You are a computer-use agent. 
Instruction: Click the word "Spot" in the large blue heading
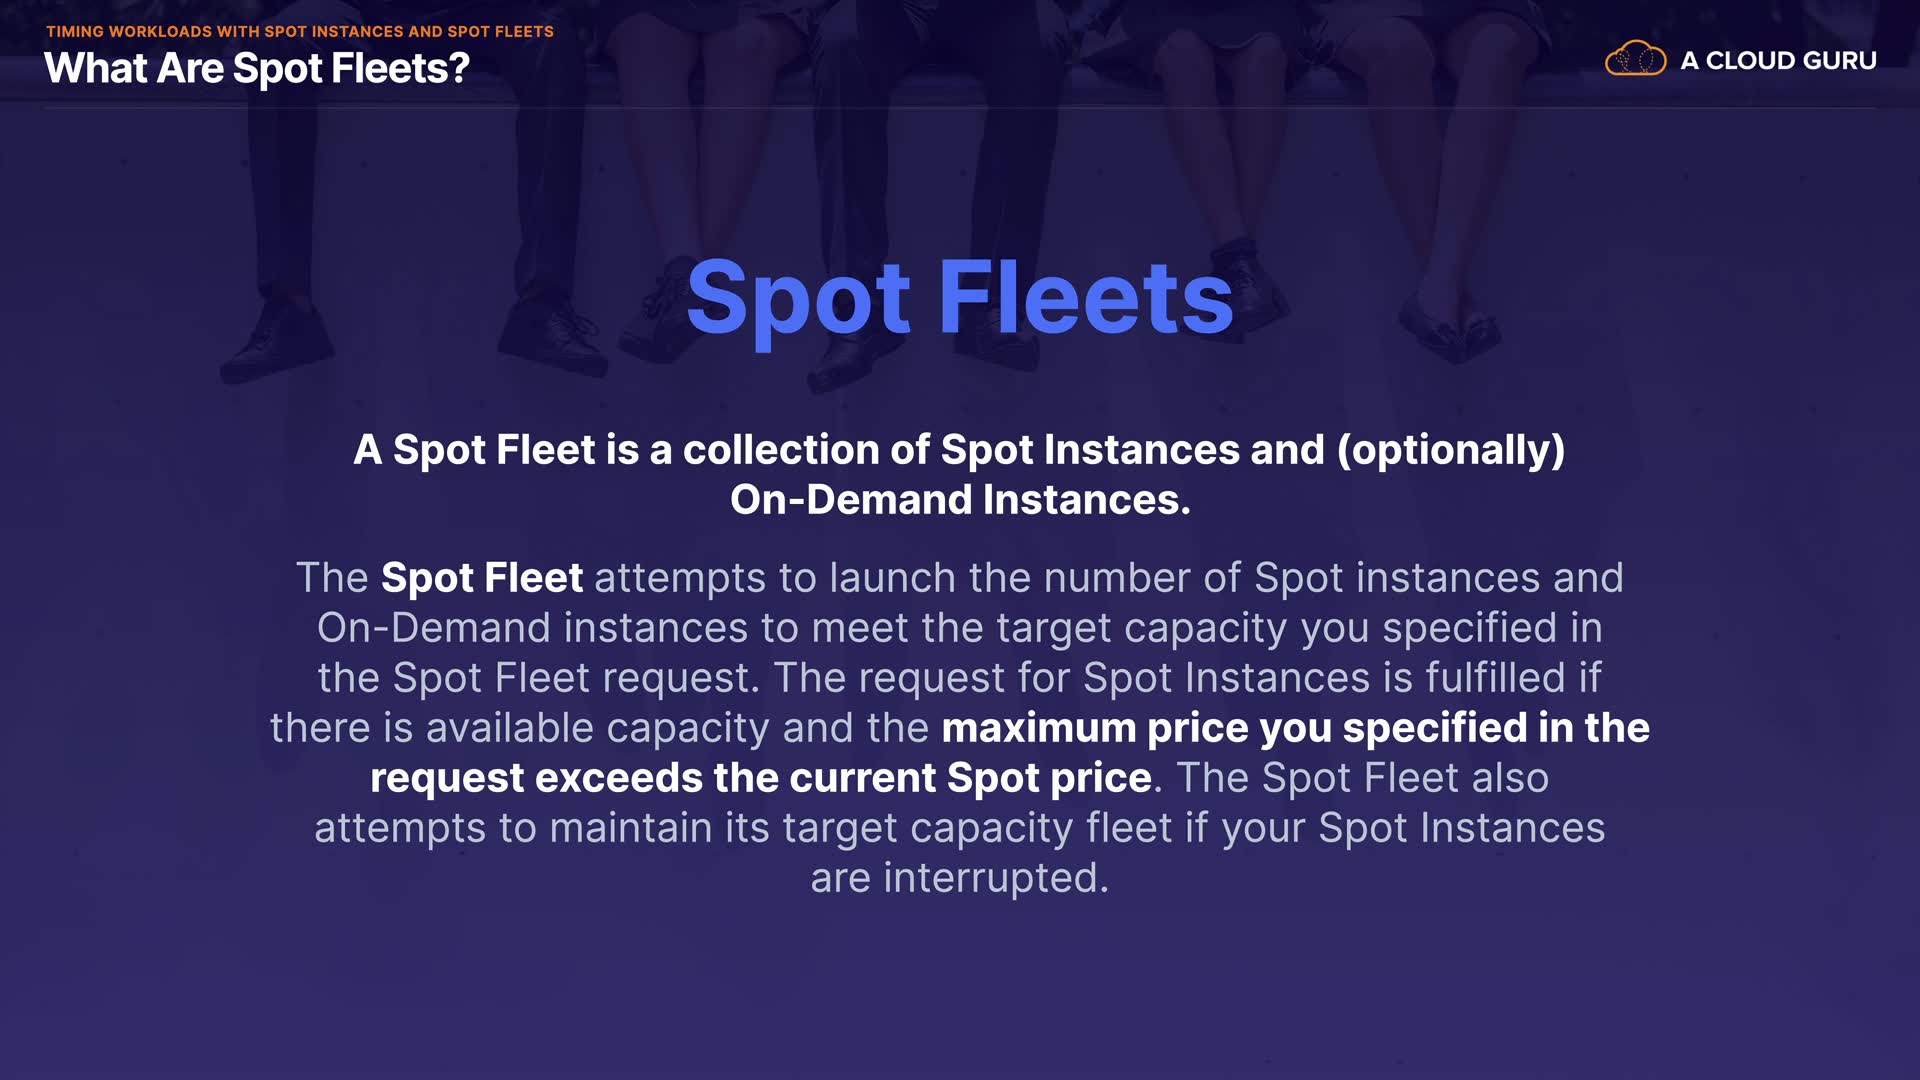(798, 297)
